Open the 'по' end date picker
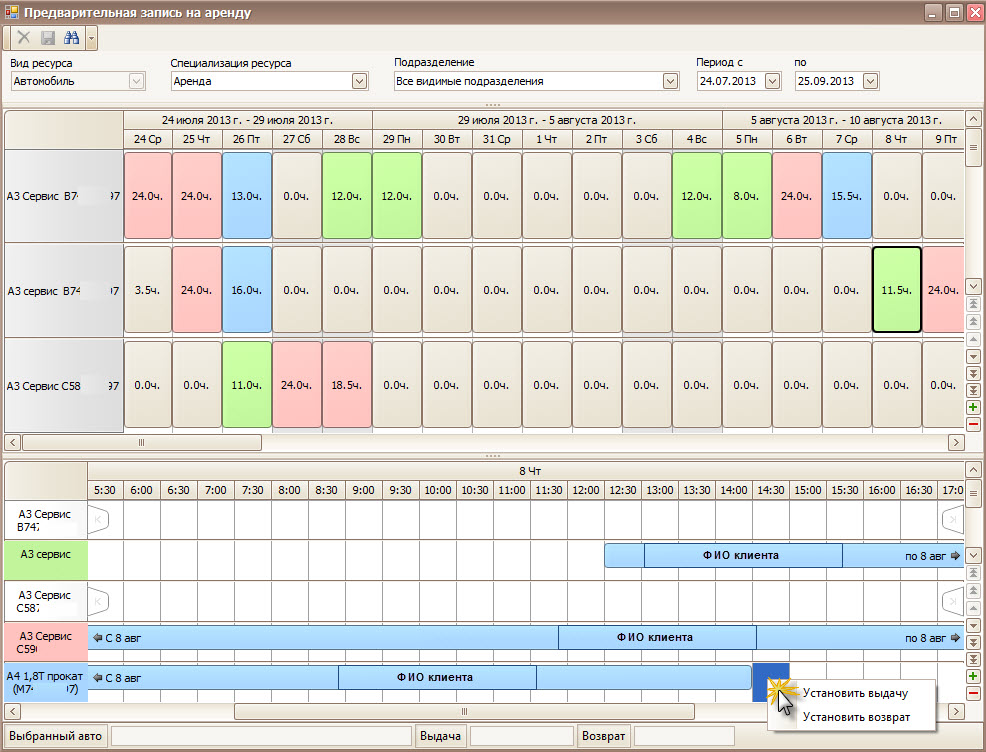986x752 pixels. (x=869, y=81)
